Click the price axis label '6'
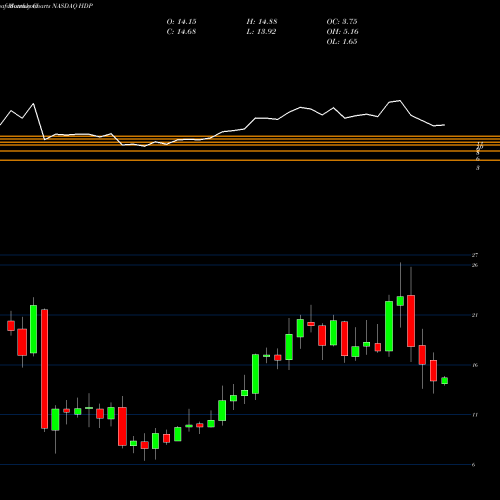Screen dimensions: 500x500 pos(473,465)
